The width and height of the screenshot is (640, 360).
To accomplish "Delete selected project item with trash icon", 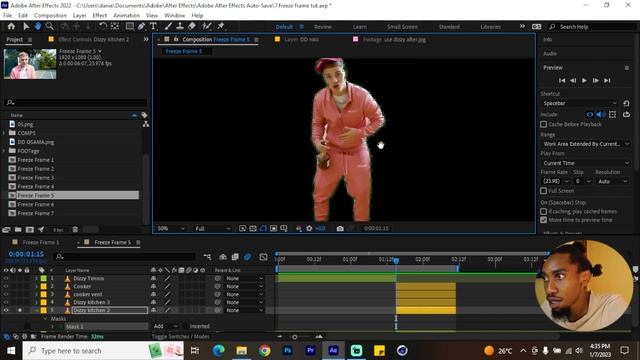I will (x=75, y=230).
